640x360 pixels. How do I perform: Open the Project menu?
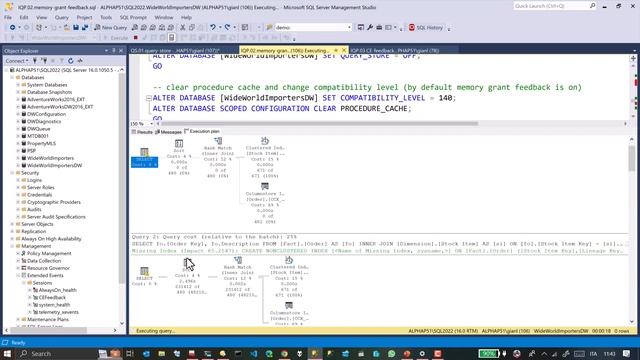click(x=84, y=18)
